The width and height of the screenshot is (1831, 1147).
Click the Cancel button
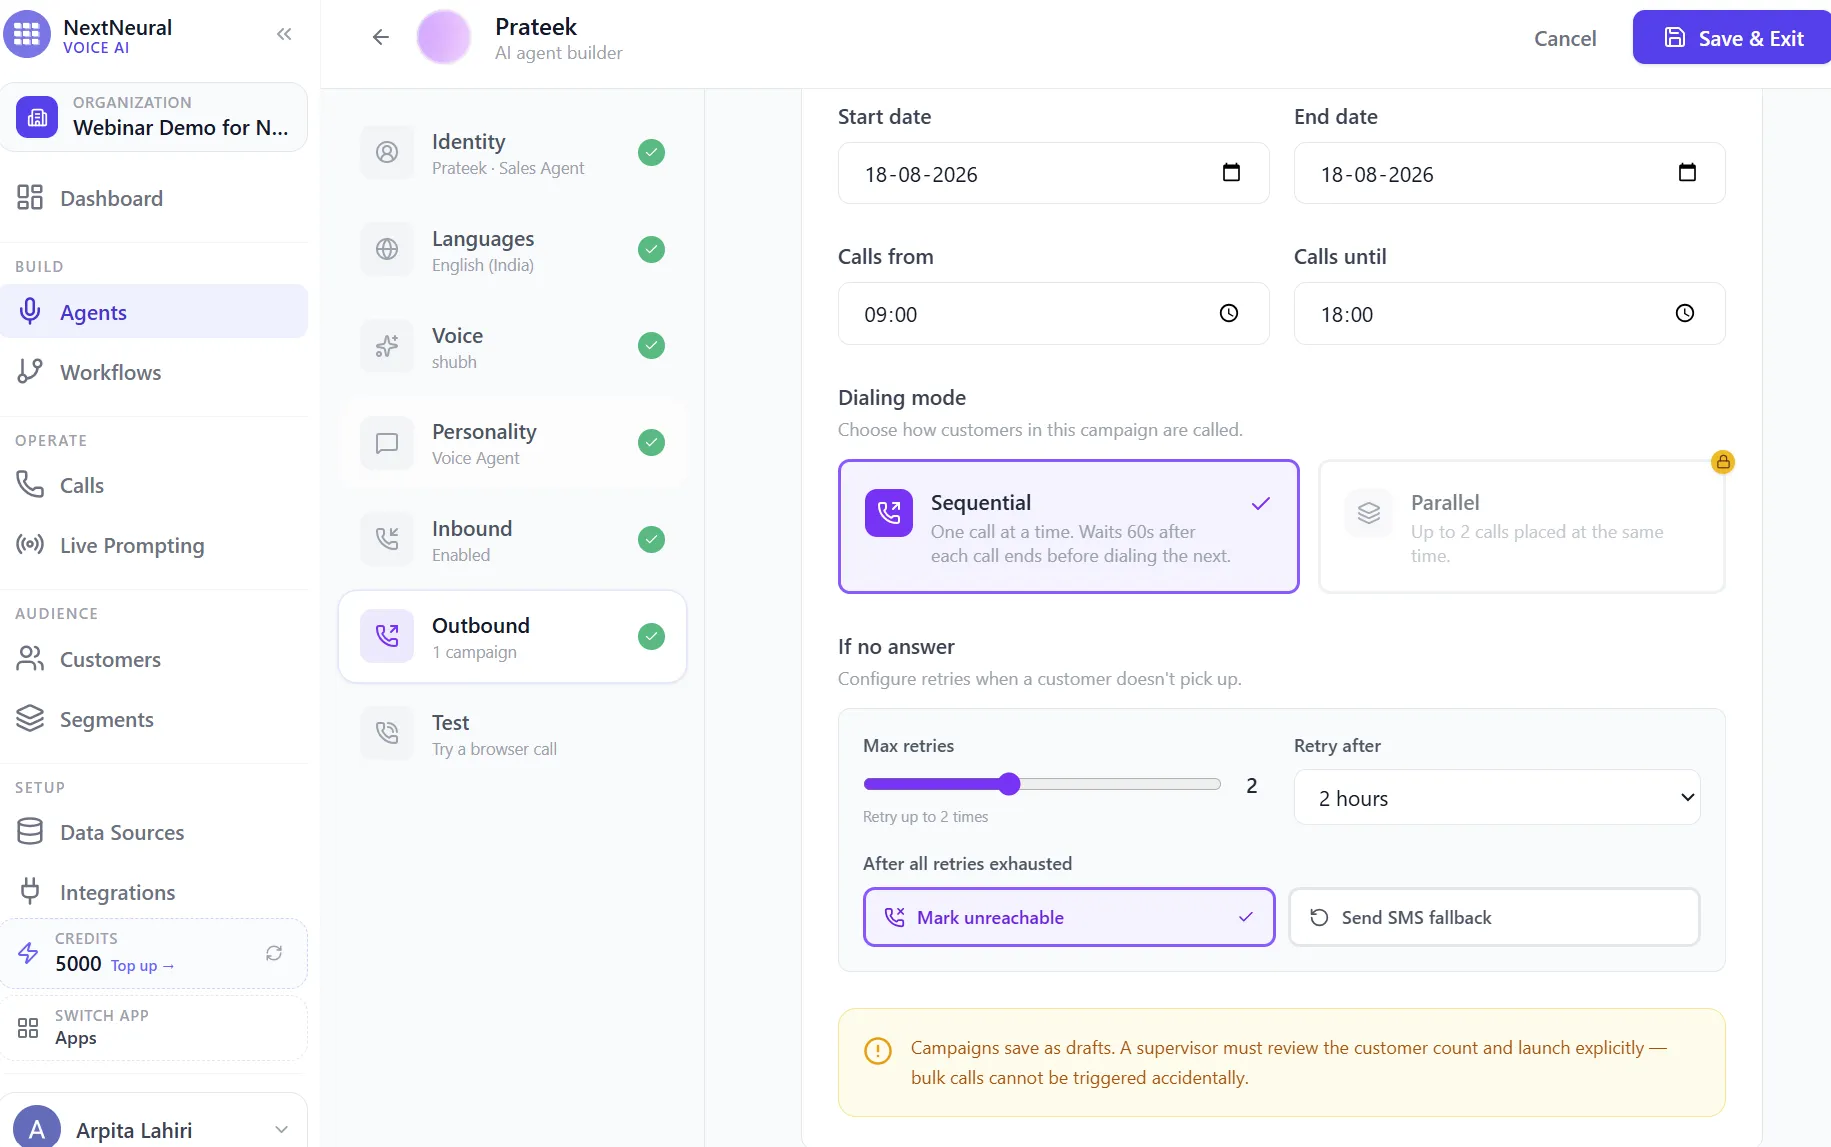[1565, 38]
